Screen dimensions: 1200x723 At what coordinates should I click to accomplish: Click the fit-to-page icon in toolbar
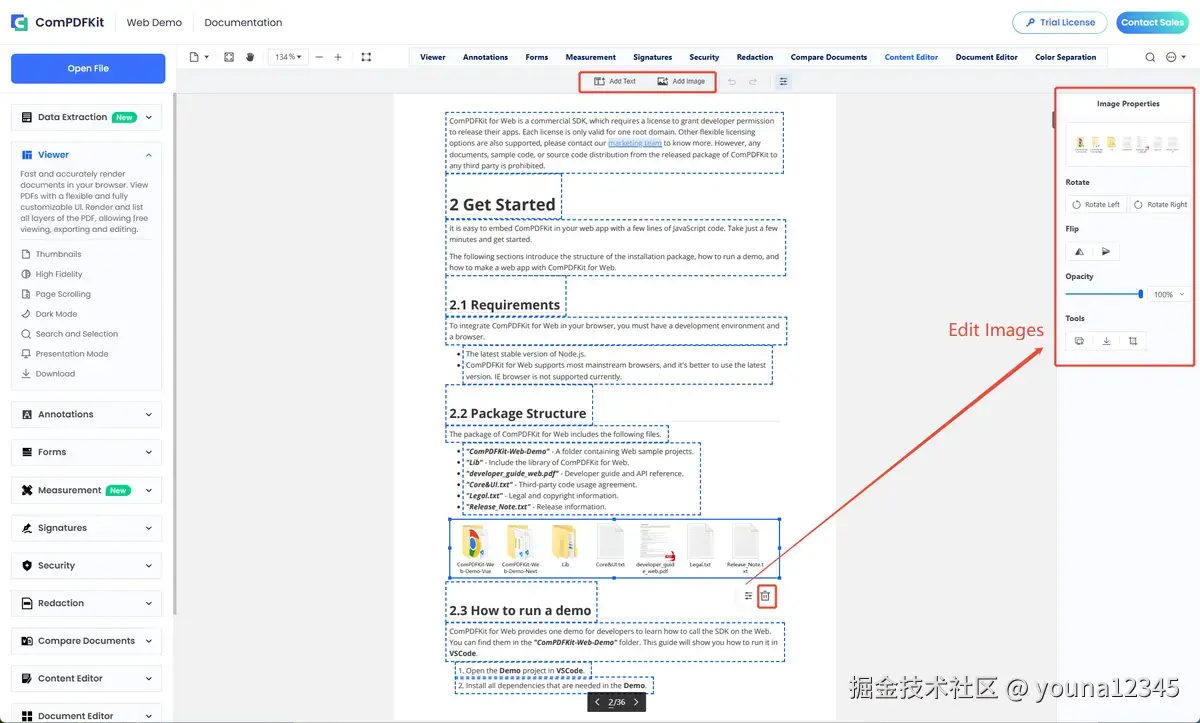click(229, 57)
